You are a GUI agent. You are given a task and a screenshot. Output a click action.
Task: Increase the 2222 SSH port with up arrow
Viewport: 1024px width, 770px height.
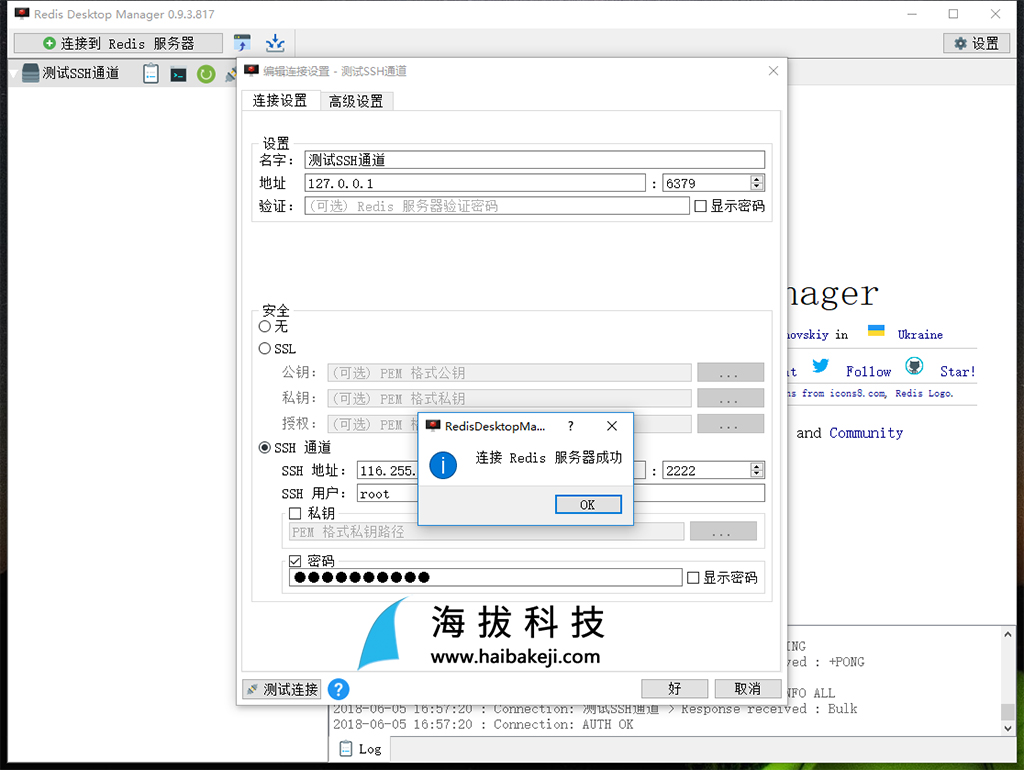[x=757, y=466]
